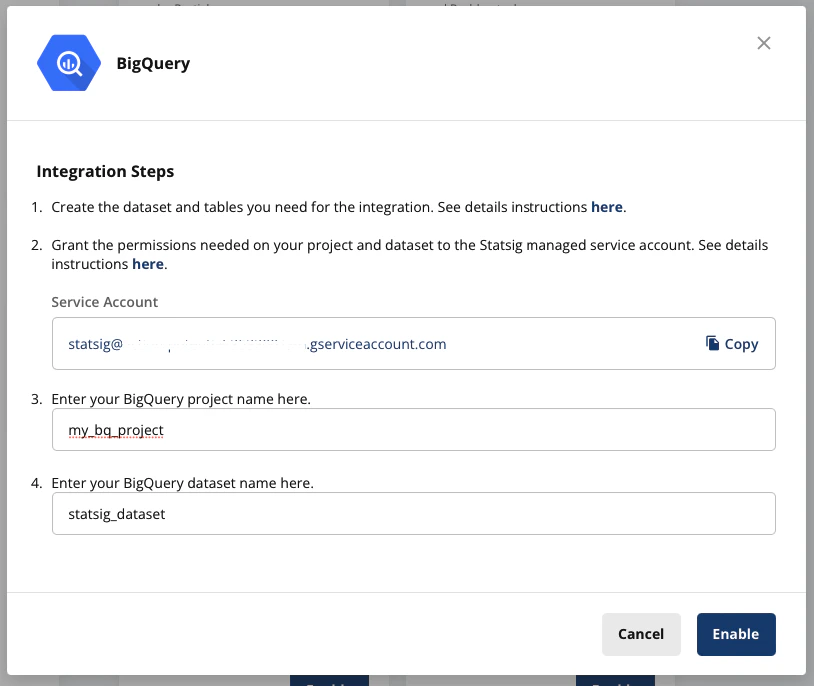Image resolution: width=814 pixels, height=686 pixels.
Task: Click the Copy text for the service account
Action: [741, 344]
